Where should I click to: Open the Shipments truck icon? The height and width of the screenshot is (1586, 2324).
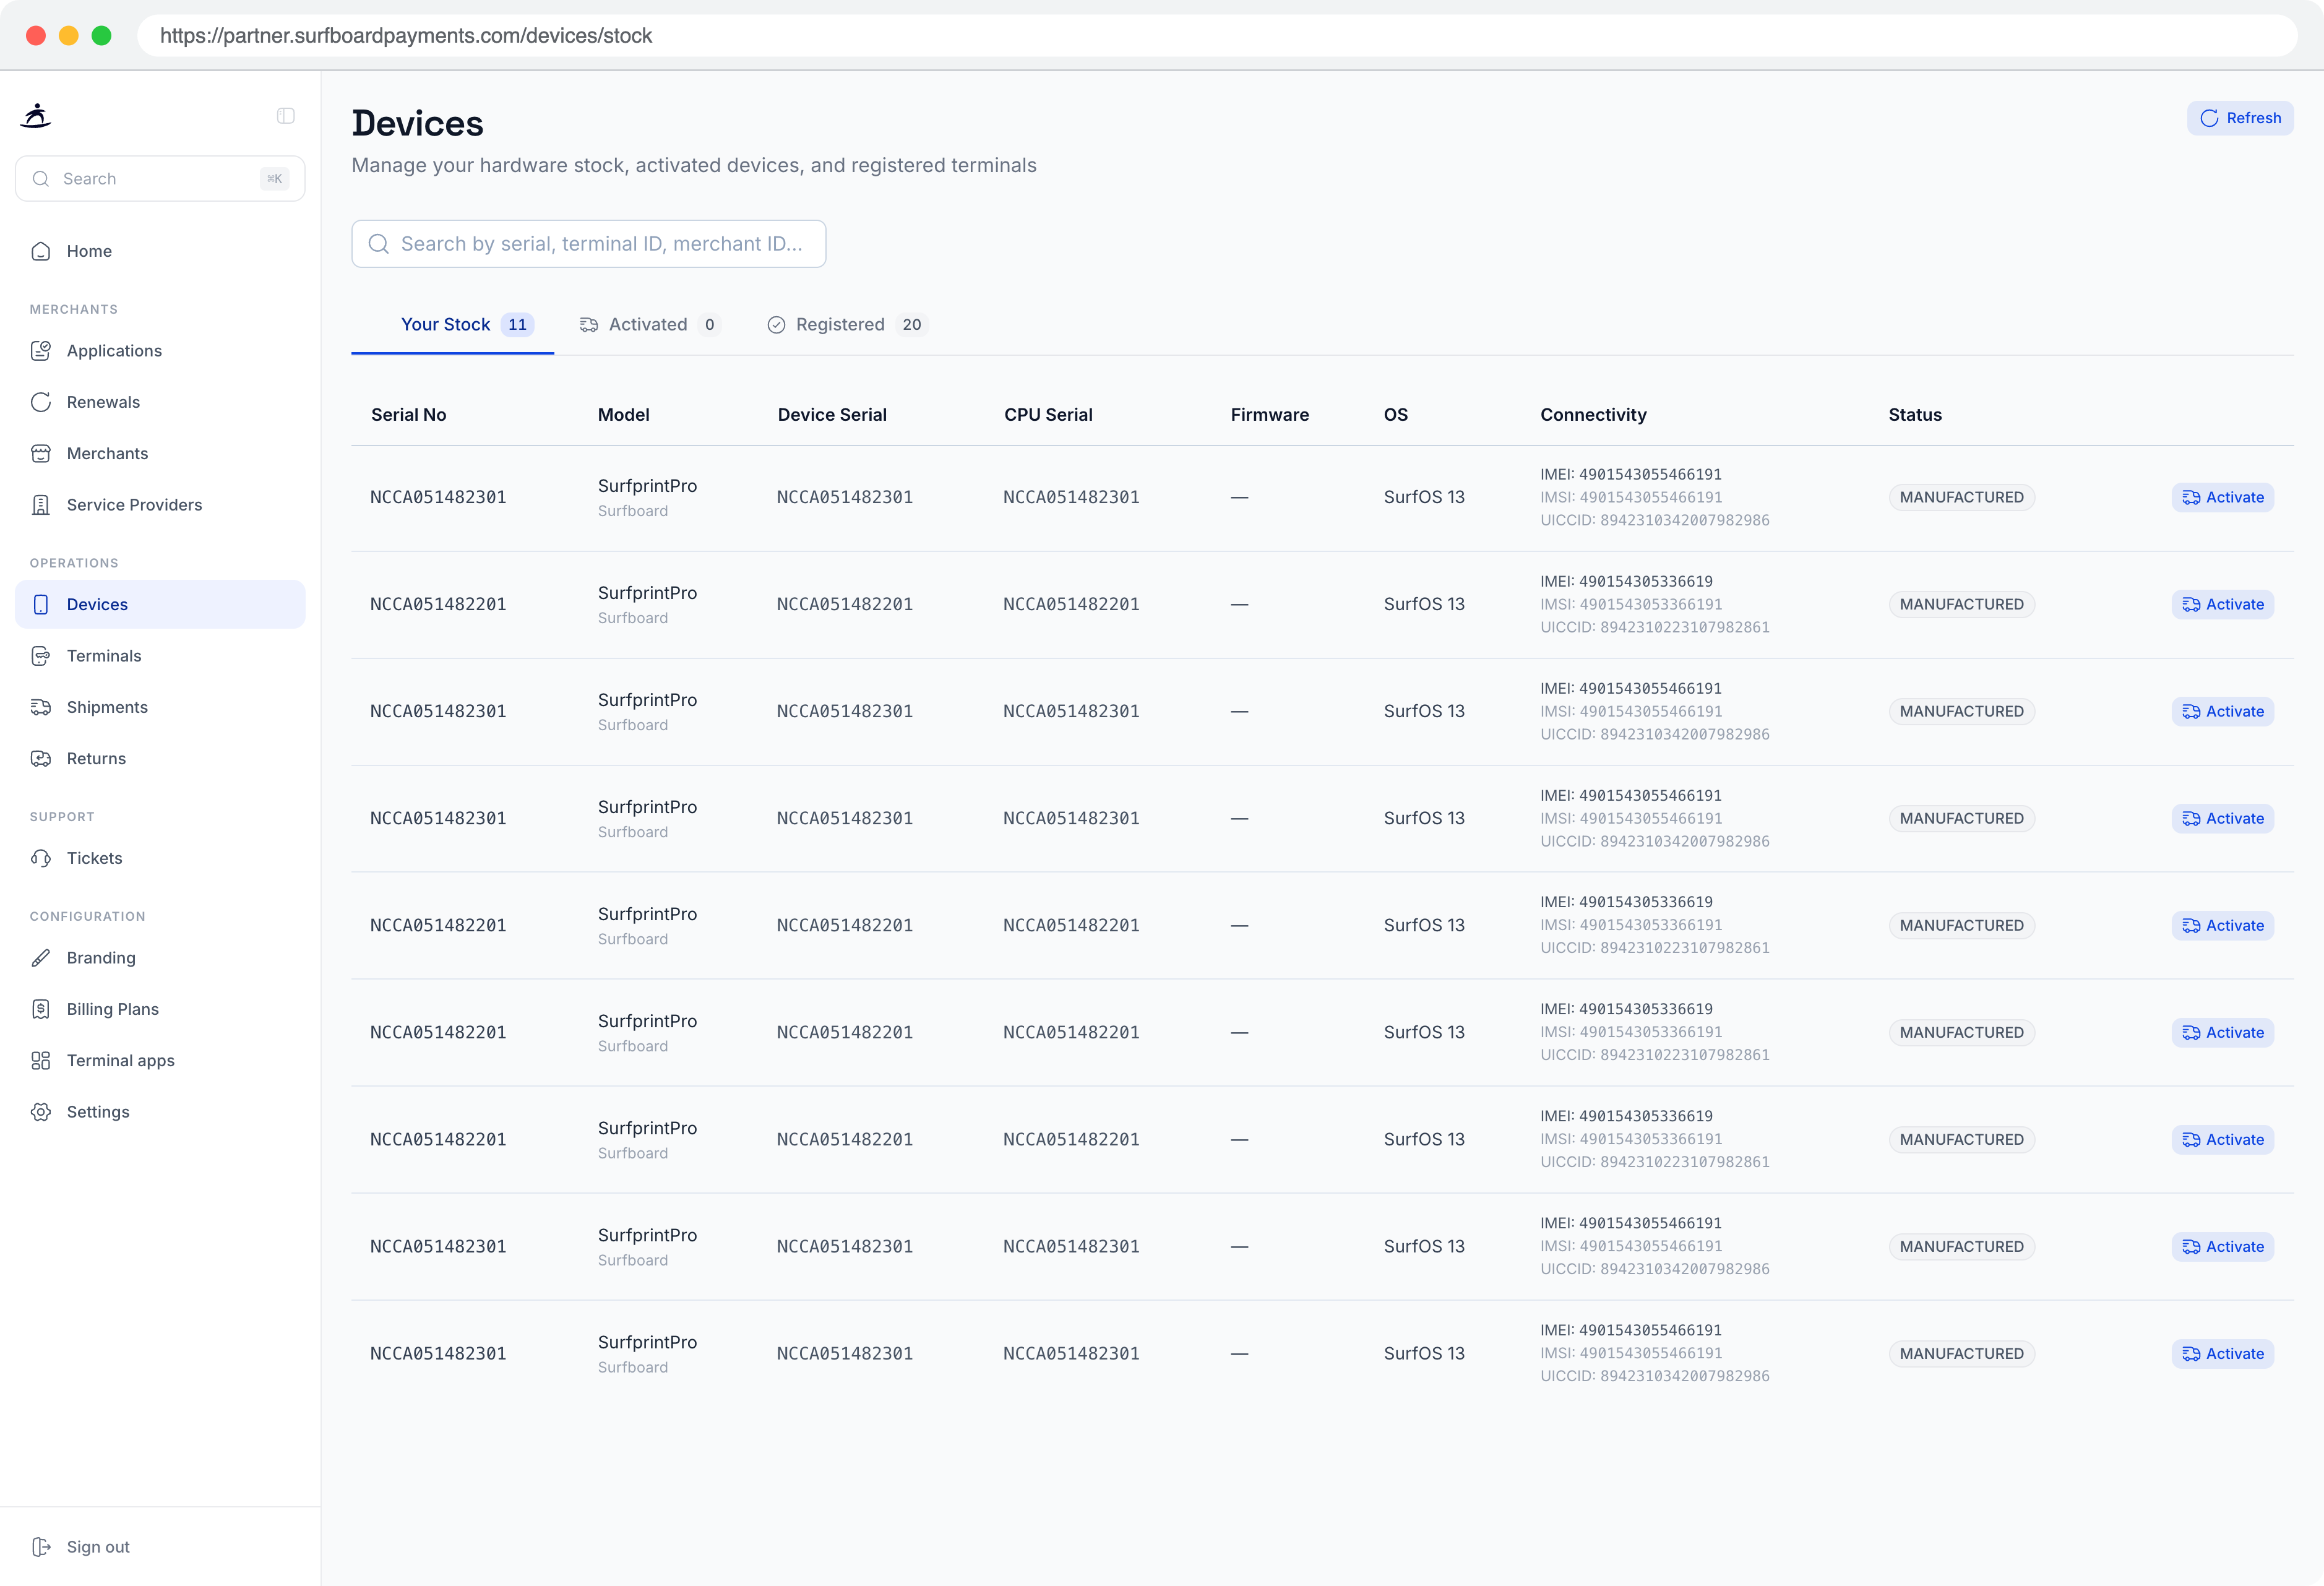(41, 707)
